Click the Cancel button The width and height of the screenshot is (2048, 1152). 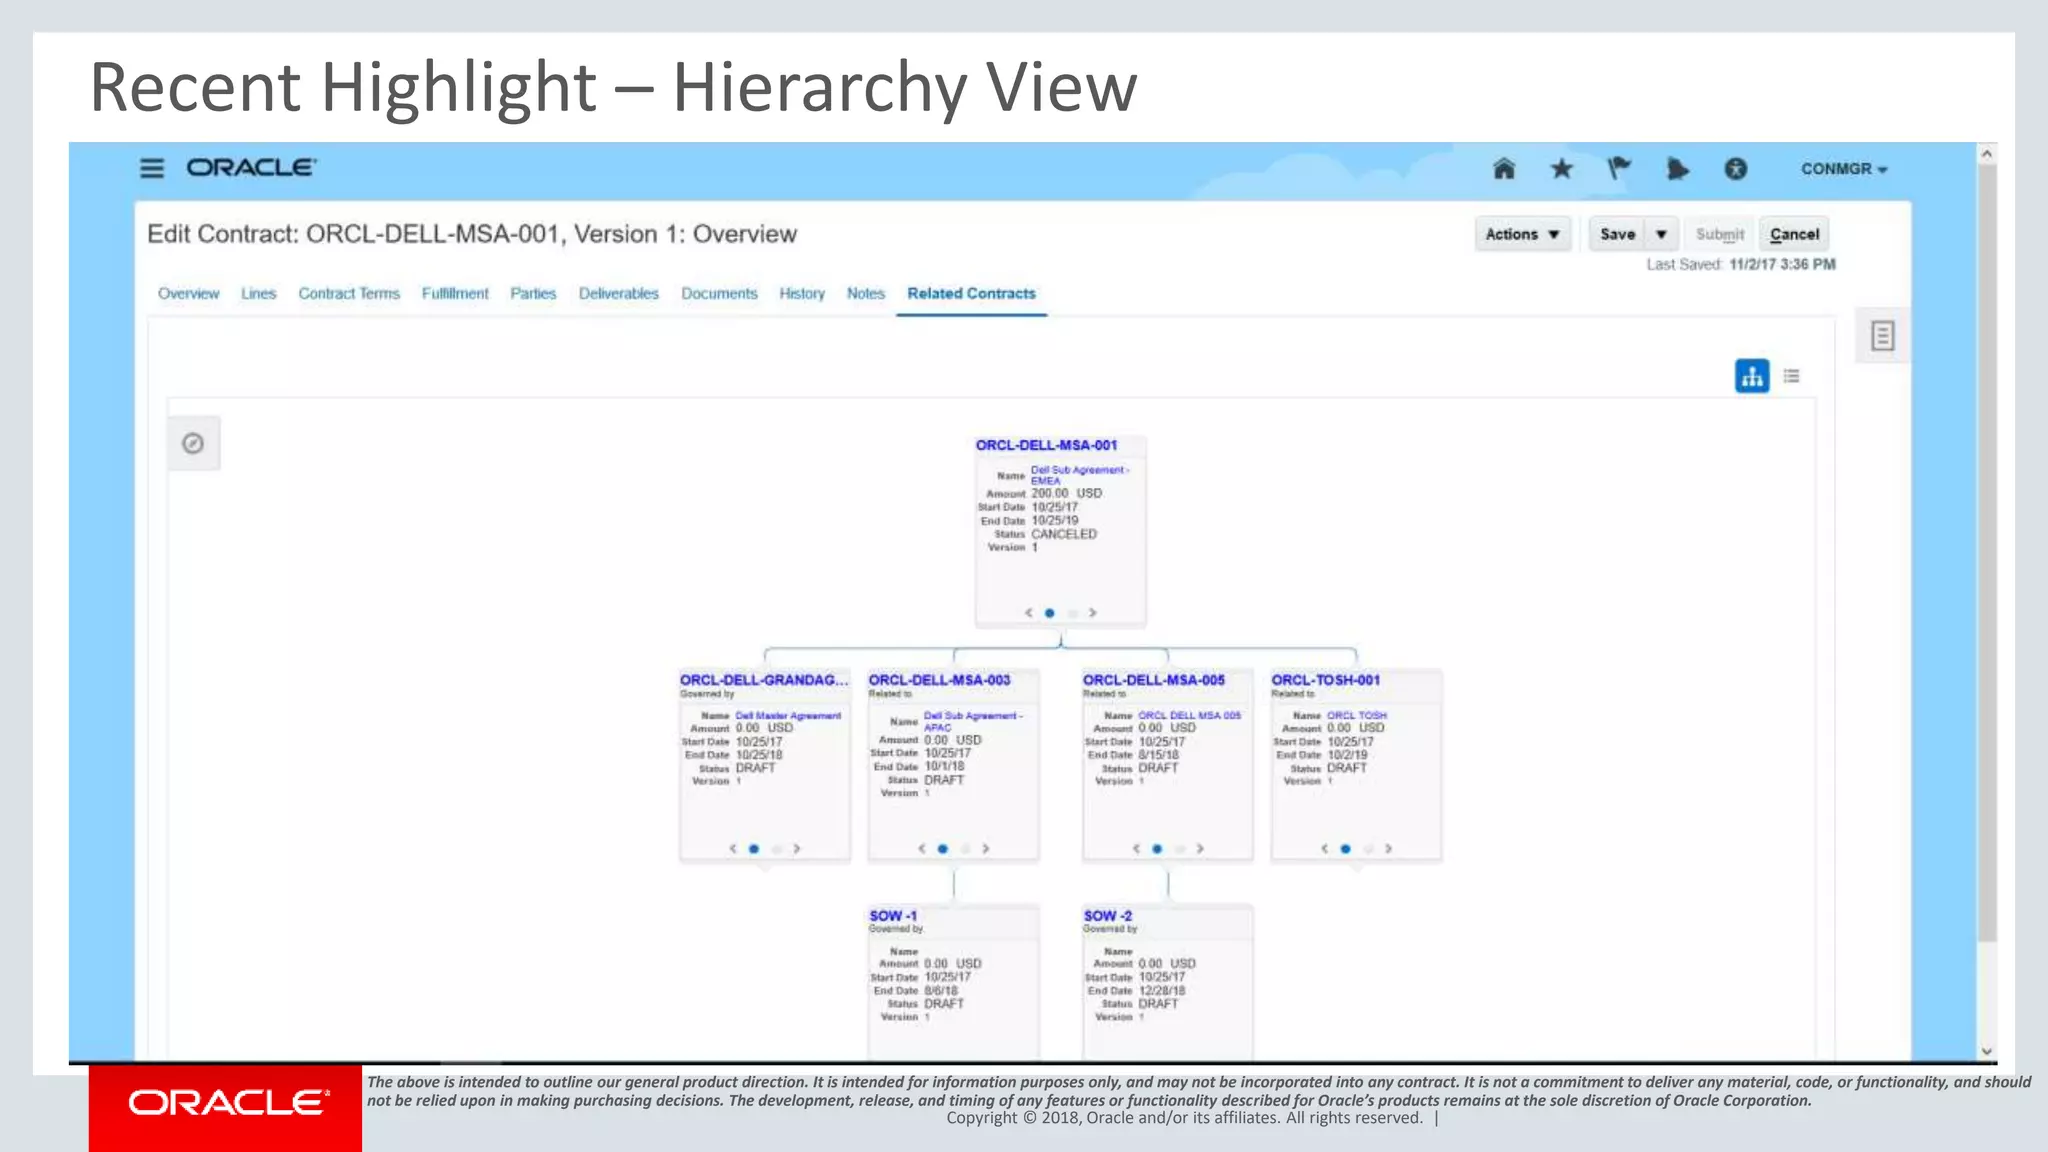point(1794,234)
